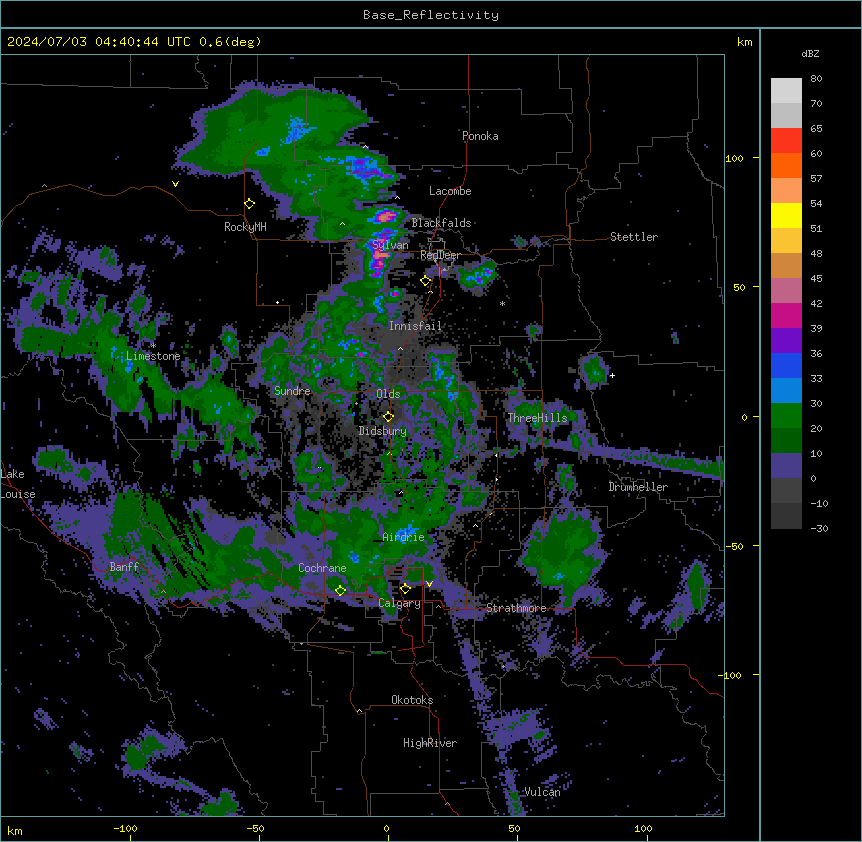Click the yellow marker below Cochrane
Screen dimensions: 862x842
(x=340, y=590)
